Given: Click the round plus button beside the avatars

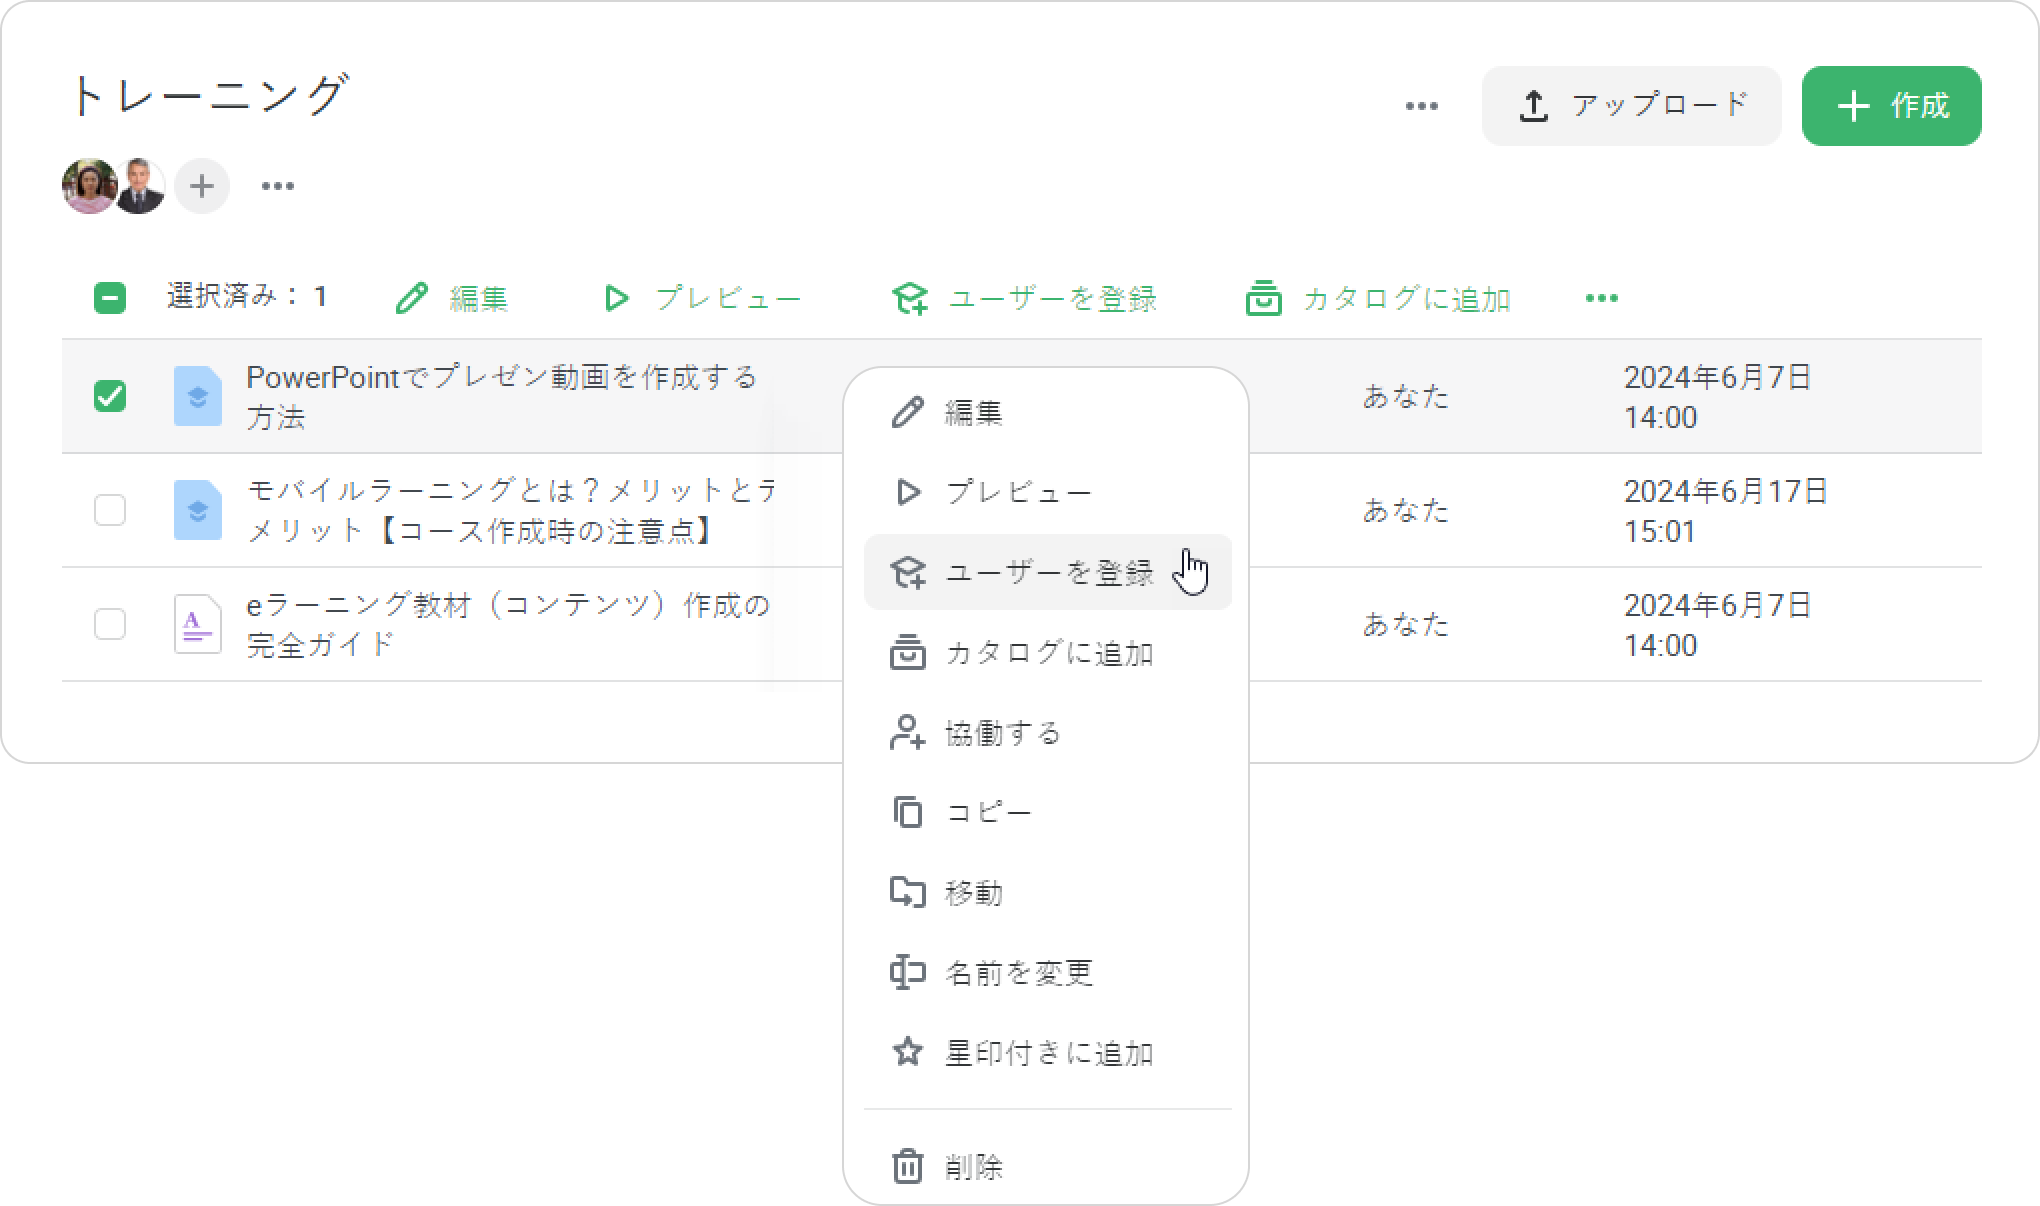Looking at the screenshot, I should tap(202, 186).
